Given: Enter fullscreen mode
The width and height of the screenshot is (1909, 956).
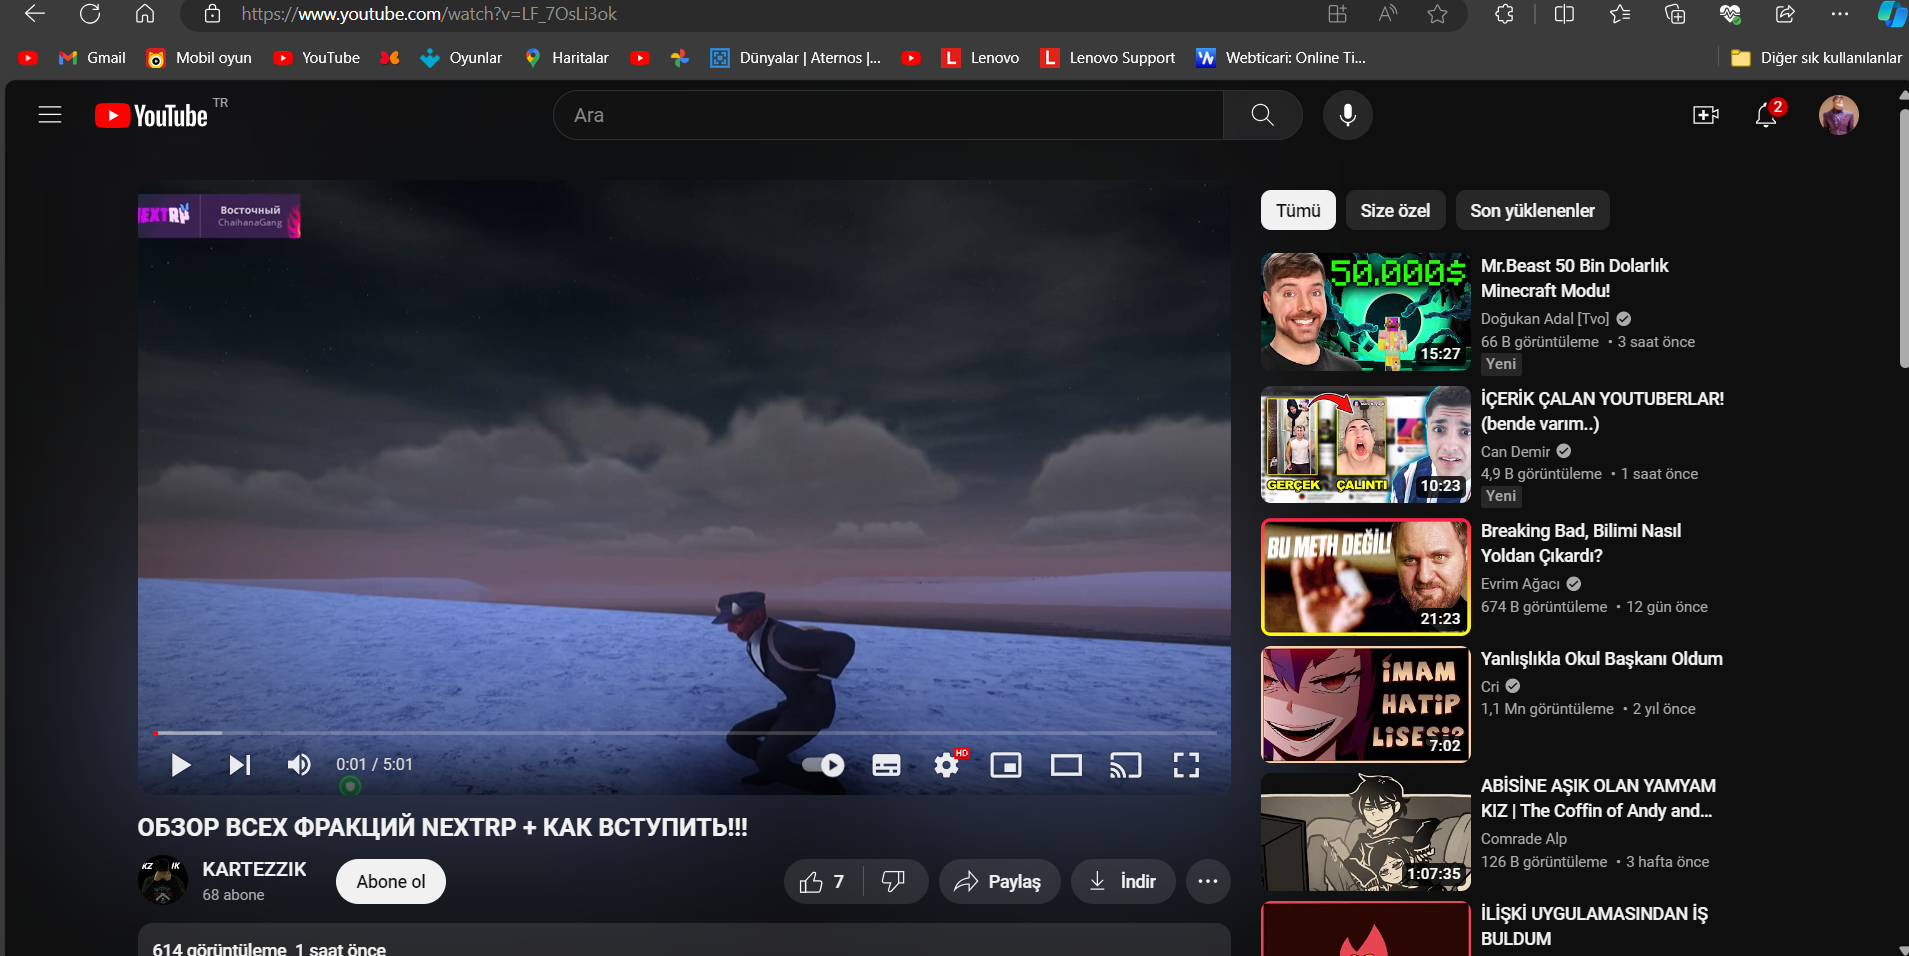Looking at the screenshot, I should pyautogui.click(x=1186, y=765).
